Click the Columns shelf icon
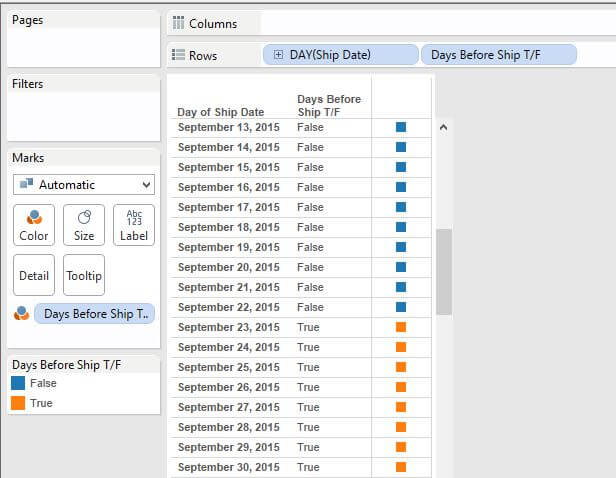 (x=179, y=24)
